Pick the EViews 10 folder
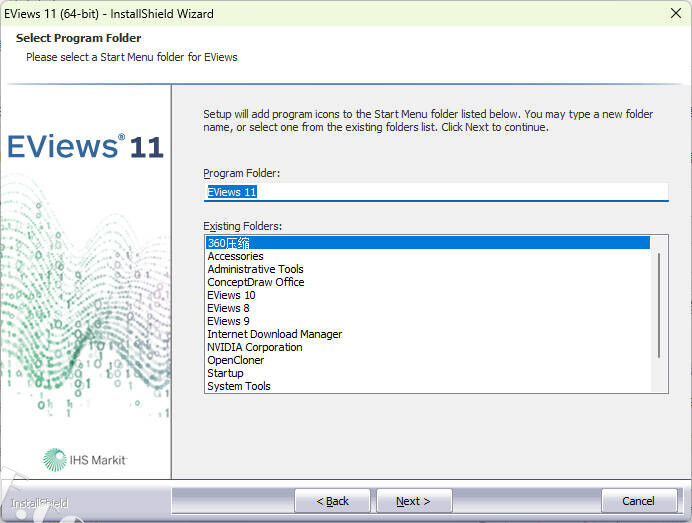The height and width of the screenshot is (523, 692). point(231,295)
